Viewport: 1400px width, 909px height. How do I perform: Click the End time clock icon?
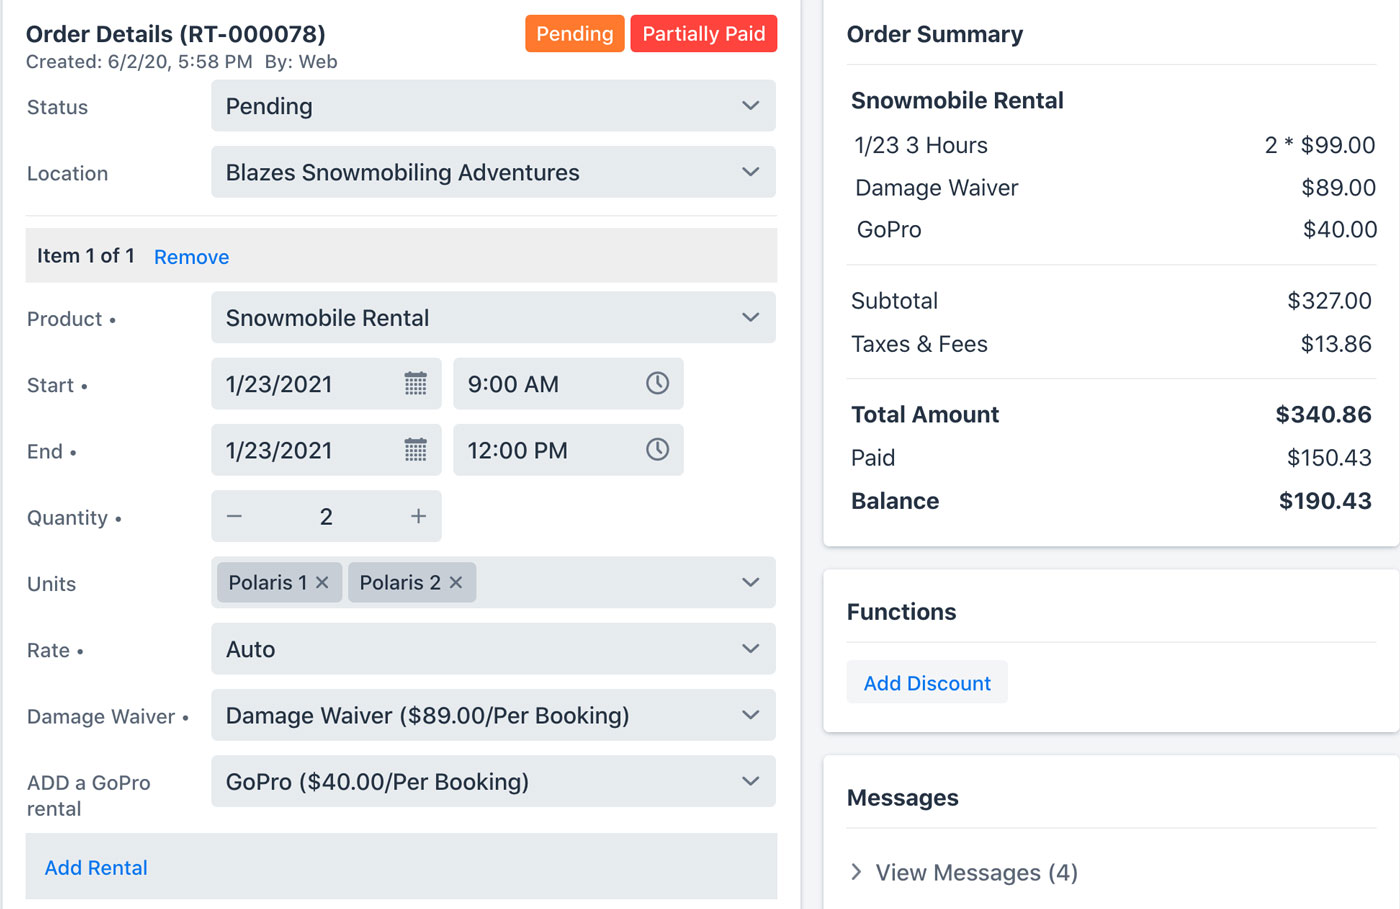[657, 450]
